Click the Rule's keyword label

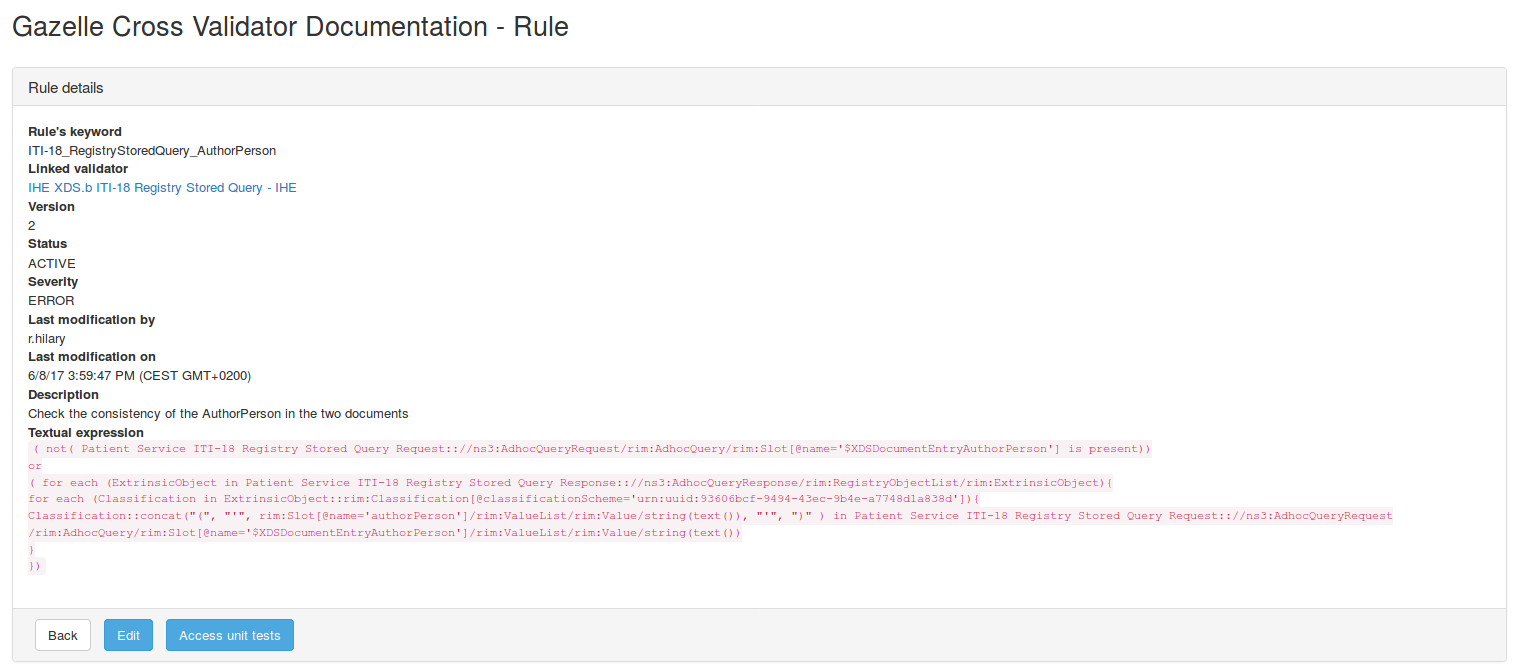pos(75,132)
